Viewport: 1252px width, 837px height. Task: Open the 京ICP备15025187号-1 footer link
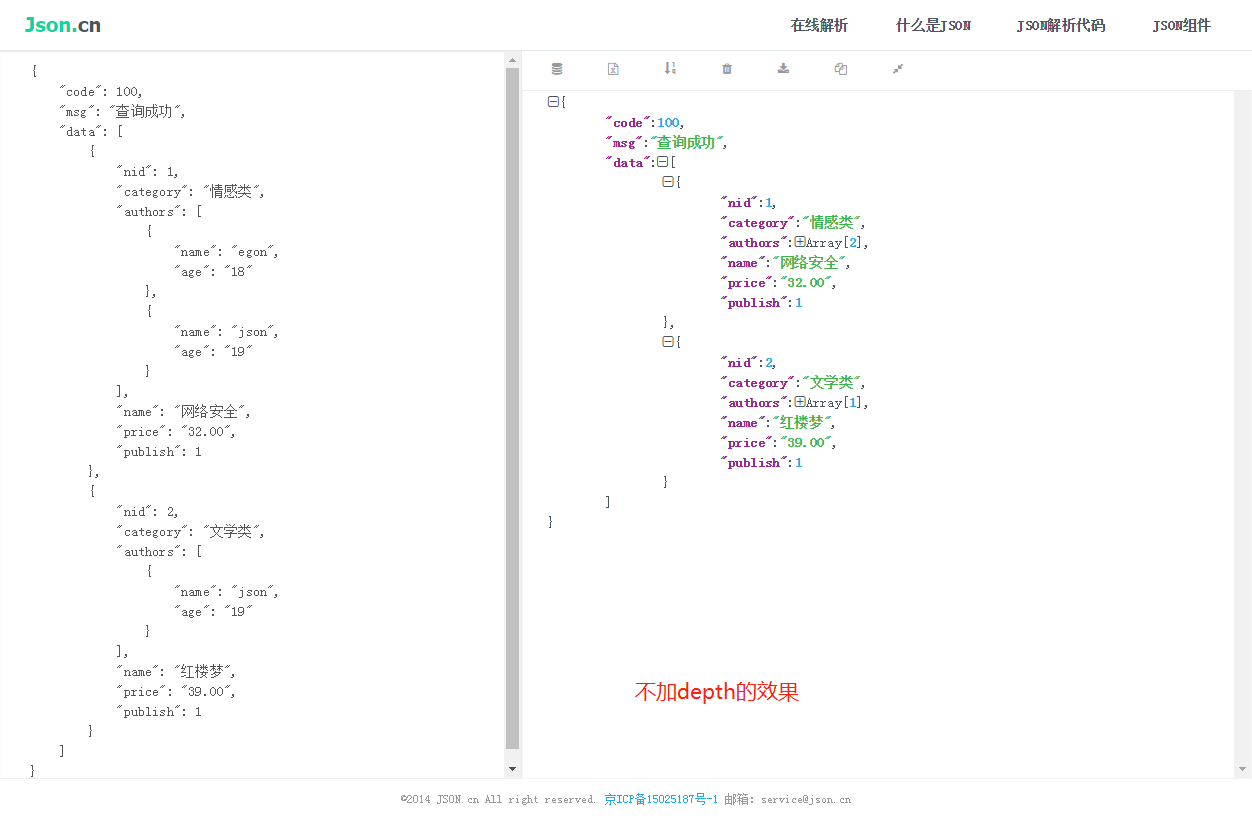point(661,800)
